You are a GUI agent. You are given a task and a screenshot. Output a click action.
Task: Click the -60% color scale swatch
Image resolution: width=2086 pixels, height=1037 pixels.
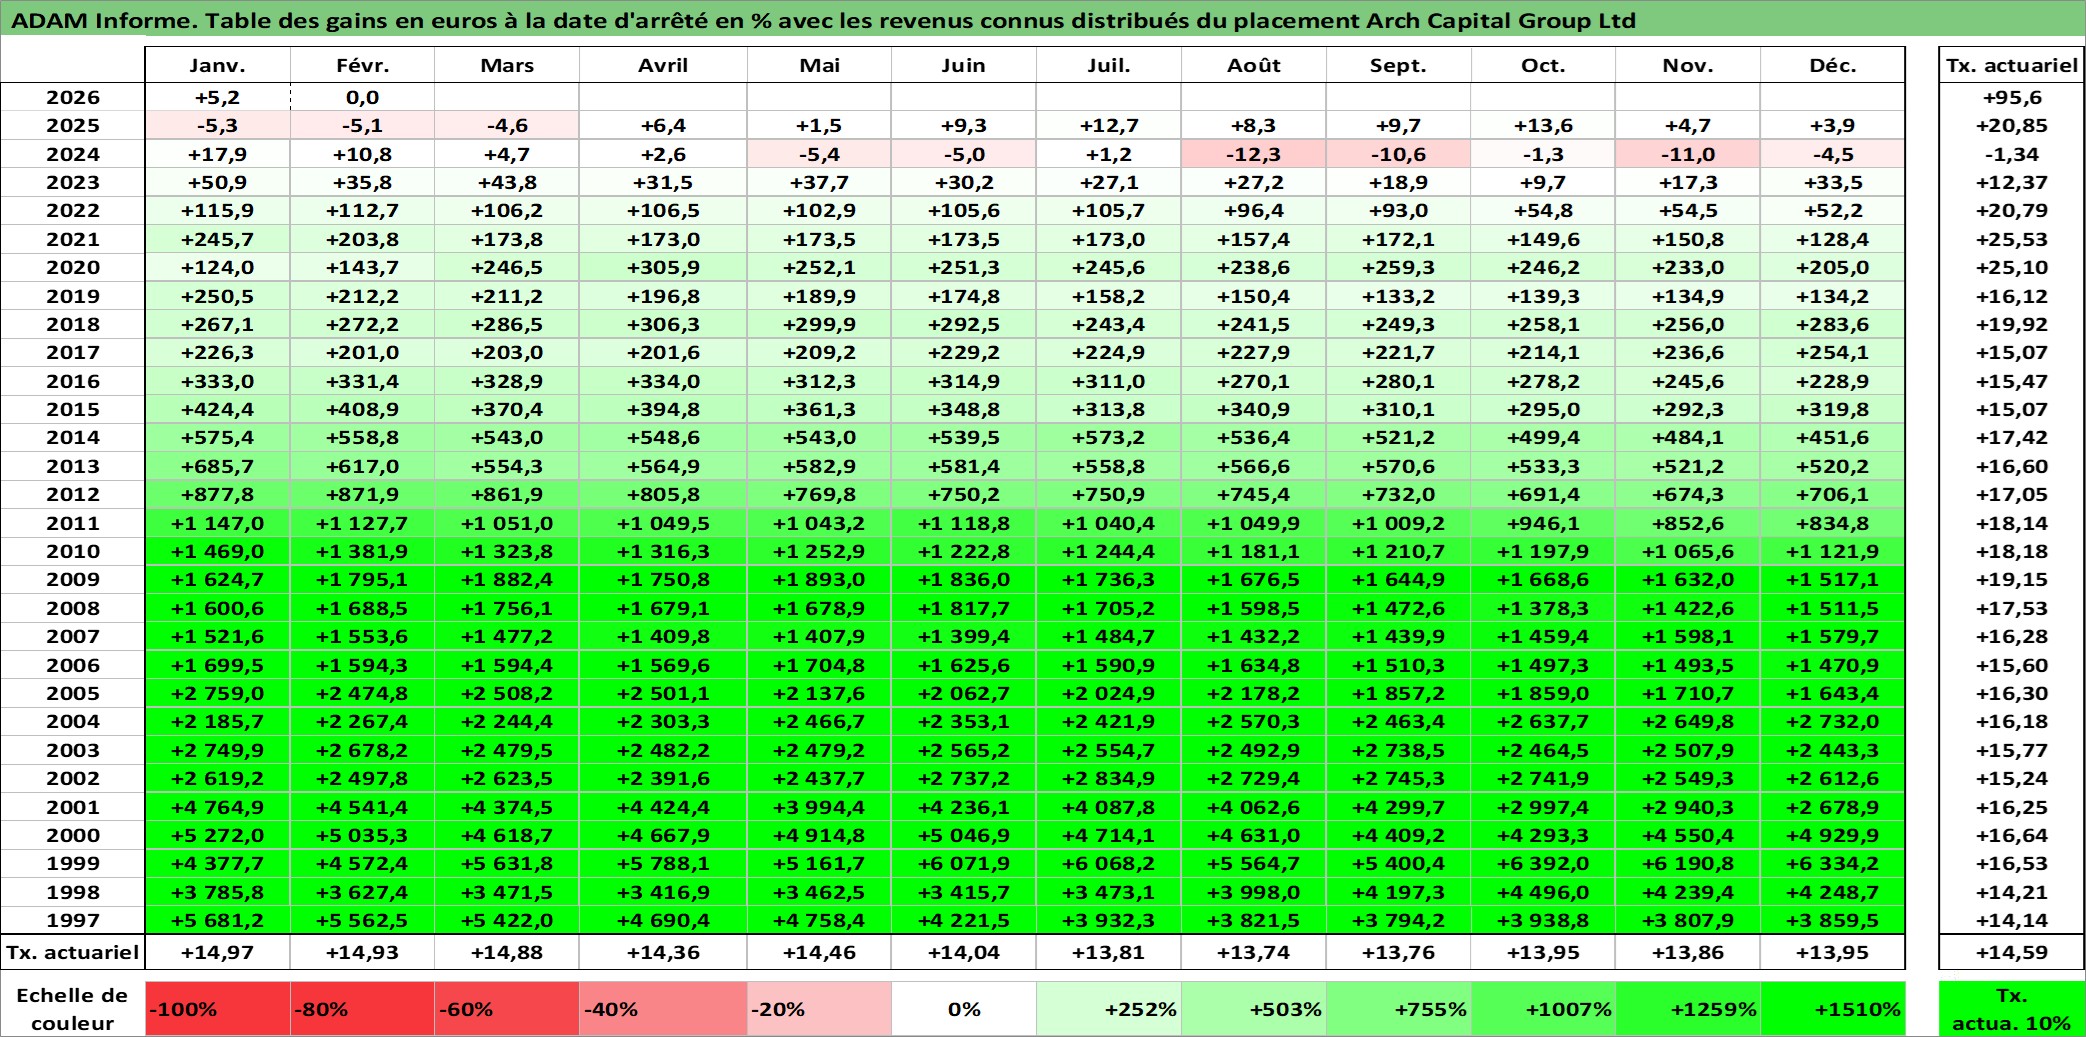(x=507, y=1009)
